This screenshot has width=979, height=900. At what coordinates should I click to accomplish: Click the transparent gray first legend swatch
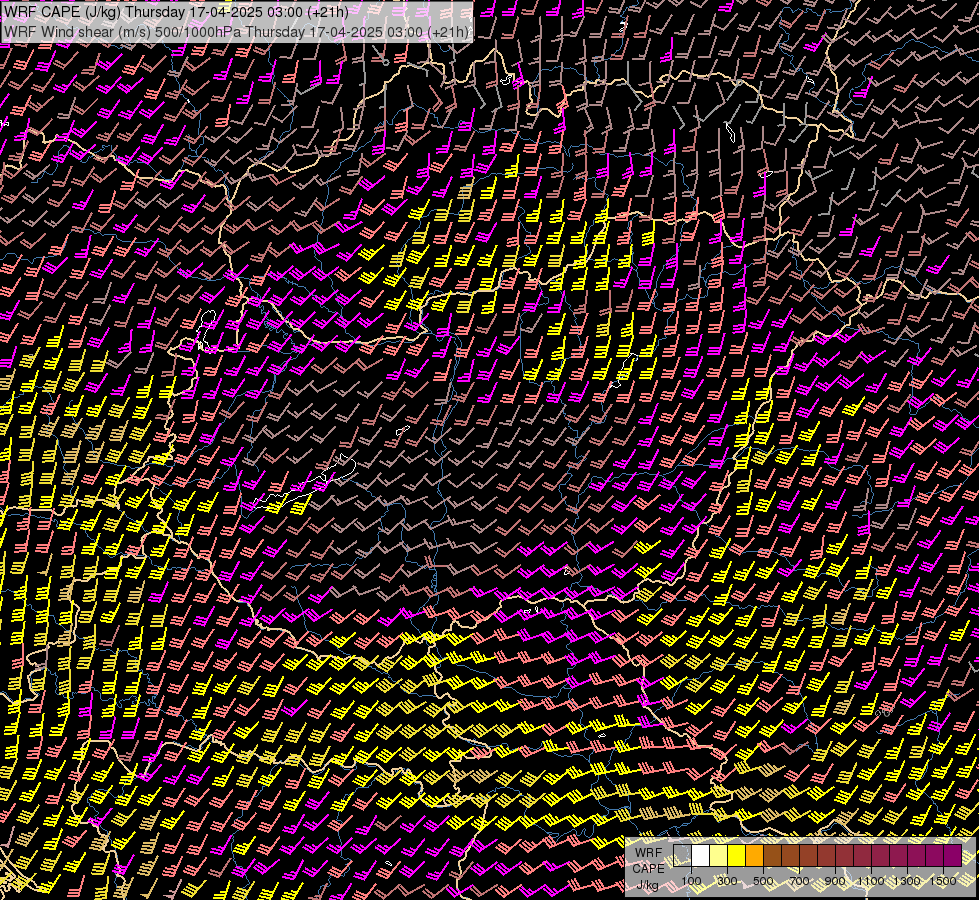[682, 855]
